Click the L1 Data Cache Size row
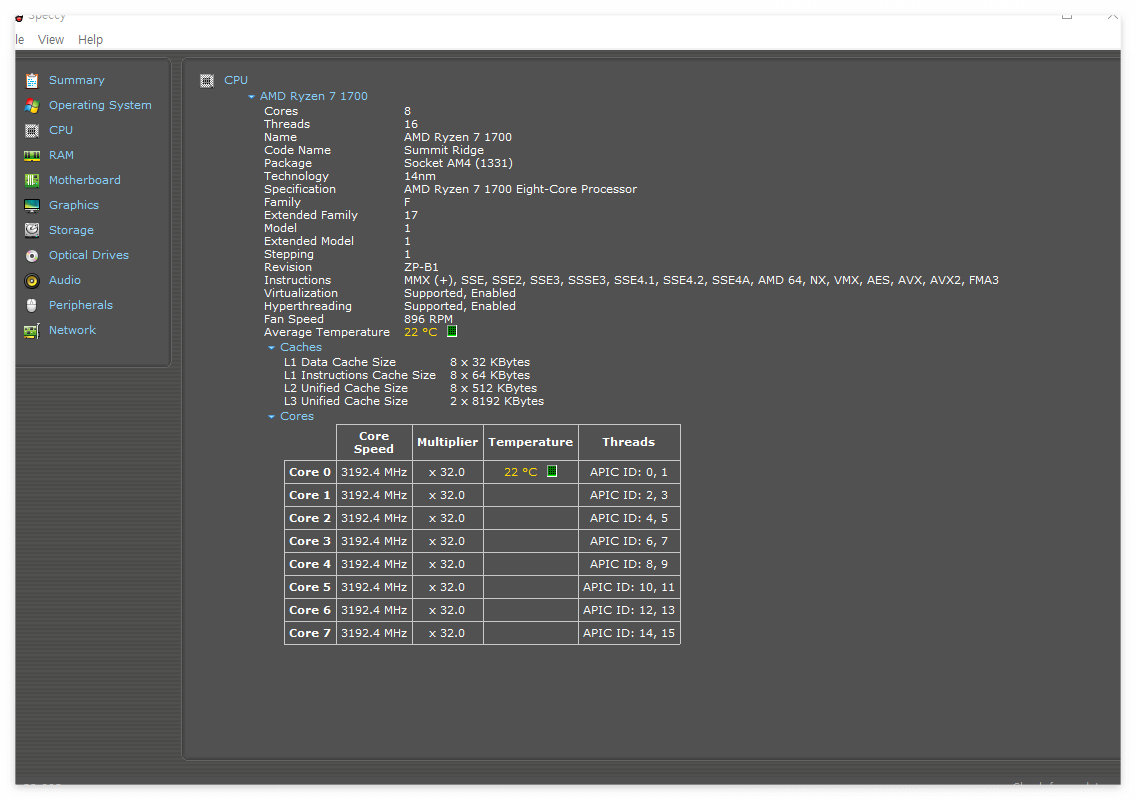1136x800 pixels. (x=407, y=362)
